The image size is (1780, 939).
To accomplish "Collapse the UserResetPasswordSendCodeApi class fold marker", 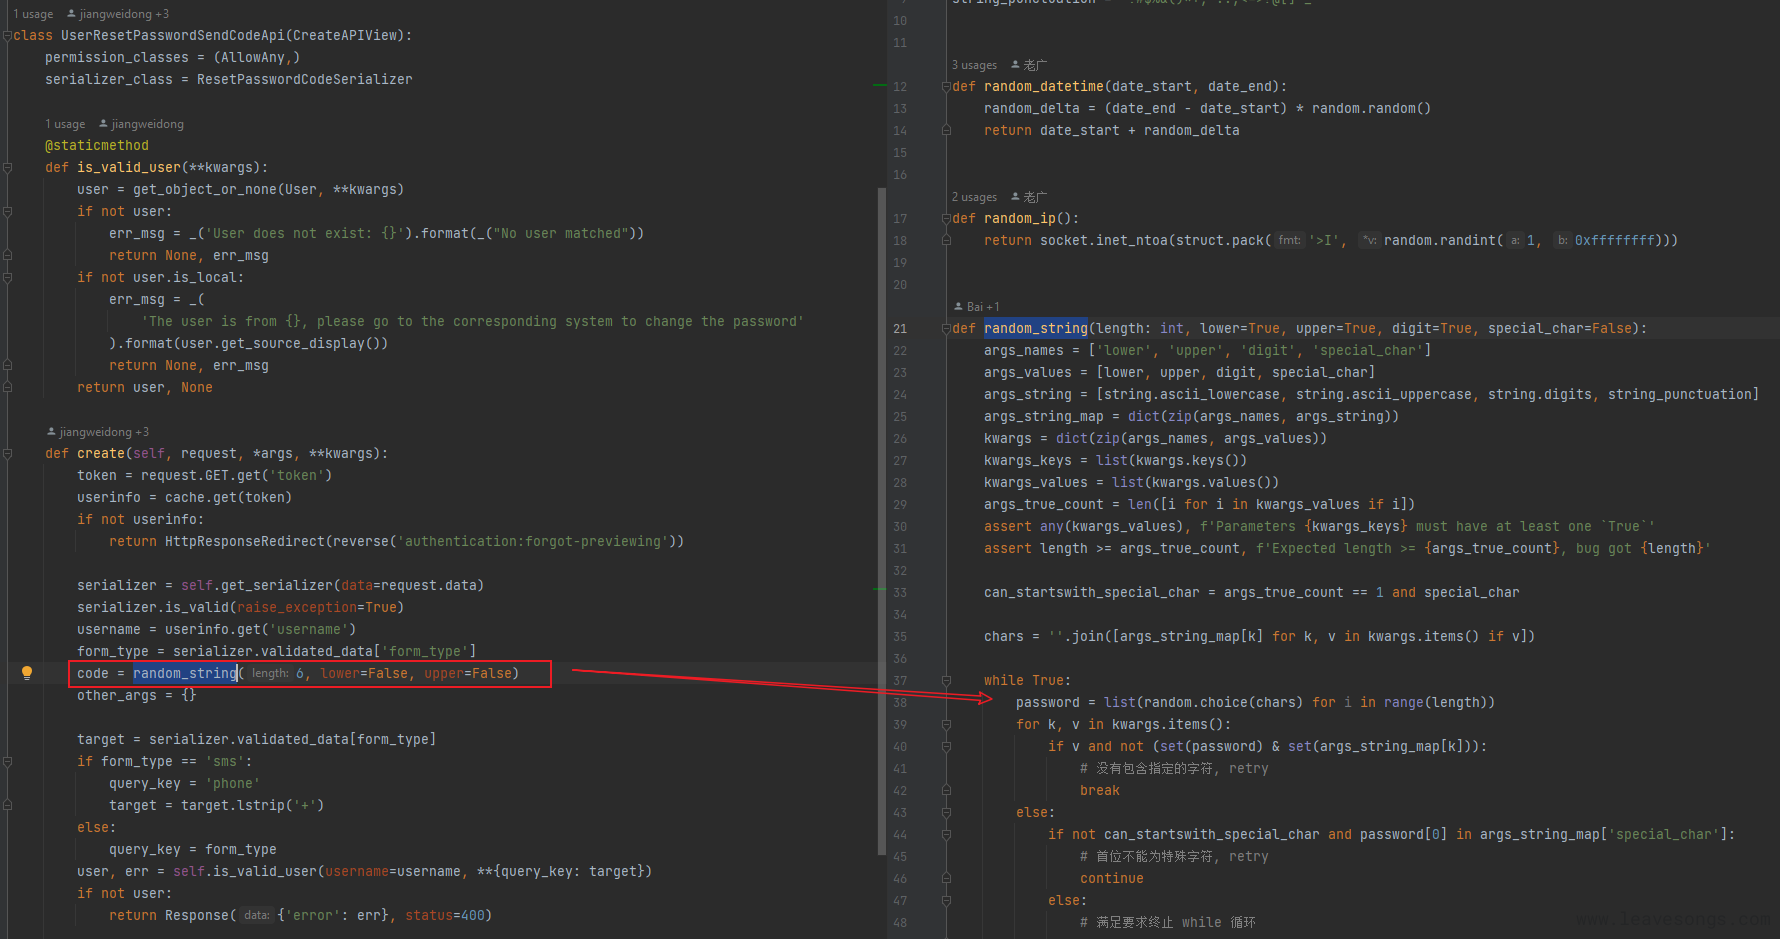I will pos(7,36).
